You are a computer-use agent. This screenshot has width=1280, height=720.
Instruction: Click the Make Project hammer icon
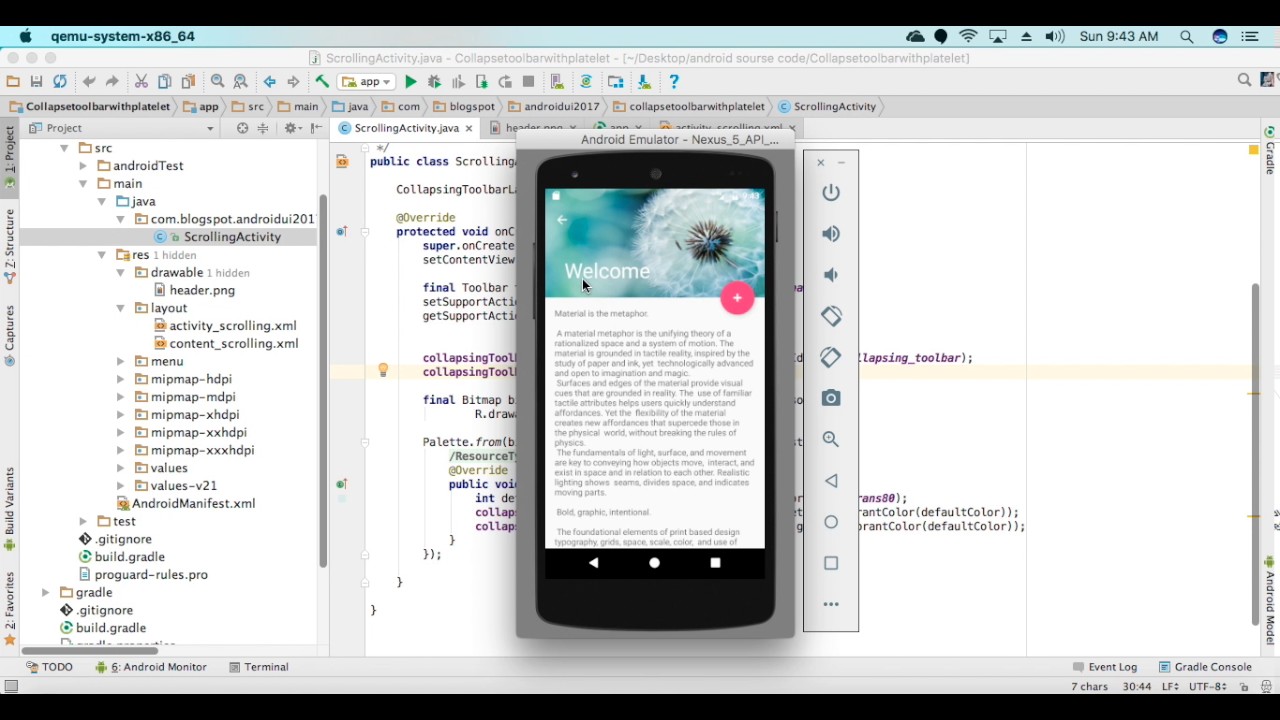click(322, 82)
